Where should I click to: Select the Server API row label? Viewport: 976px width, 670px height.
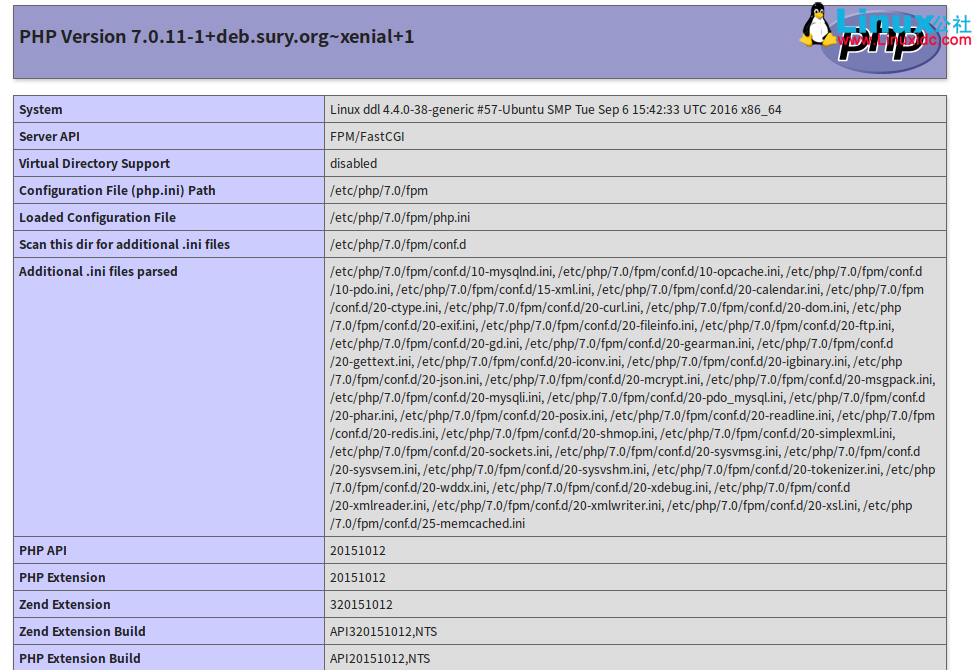click(49, 137)
